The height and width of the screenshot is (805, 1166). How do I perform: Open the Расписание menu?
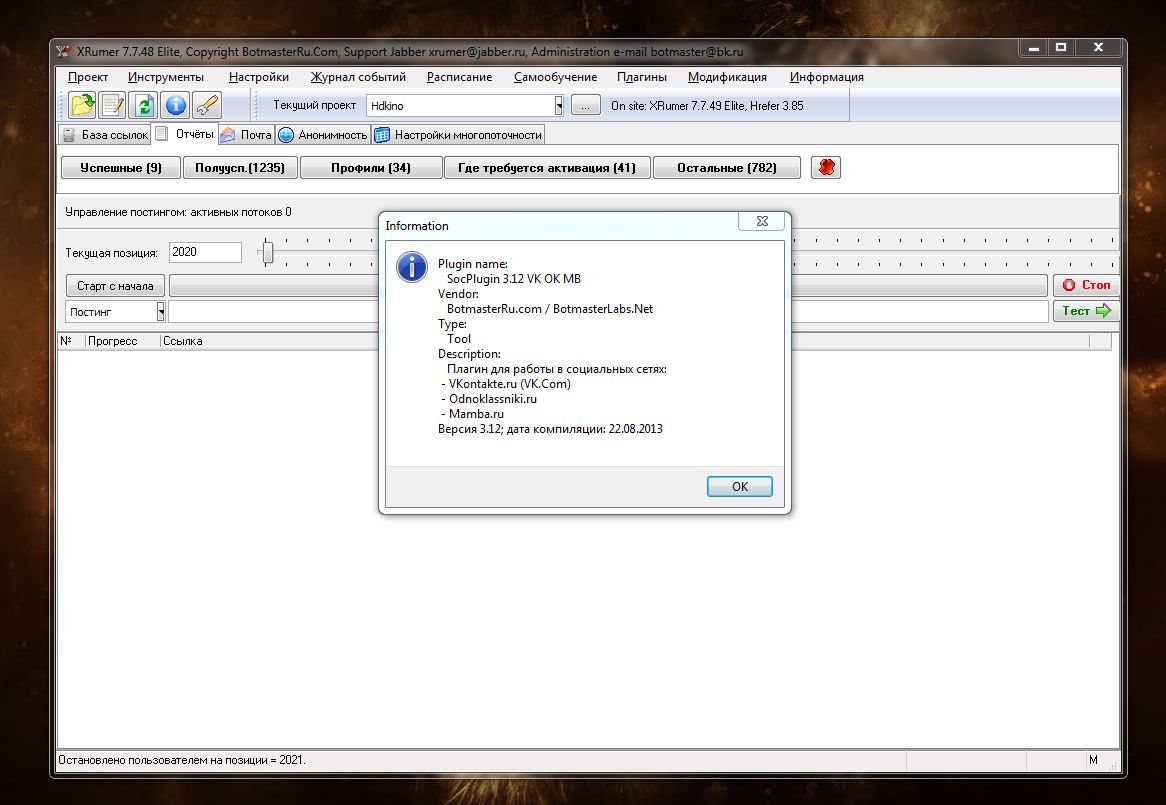460,77
